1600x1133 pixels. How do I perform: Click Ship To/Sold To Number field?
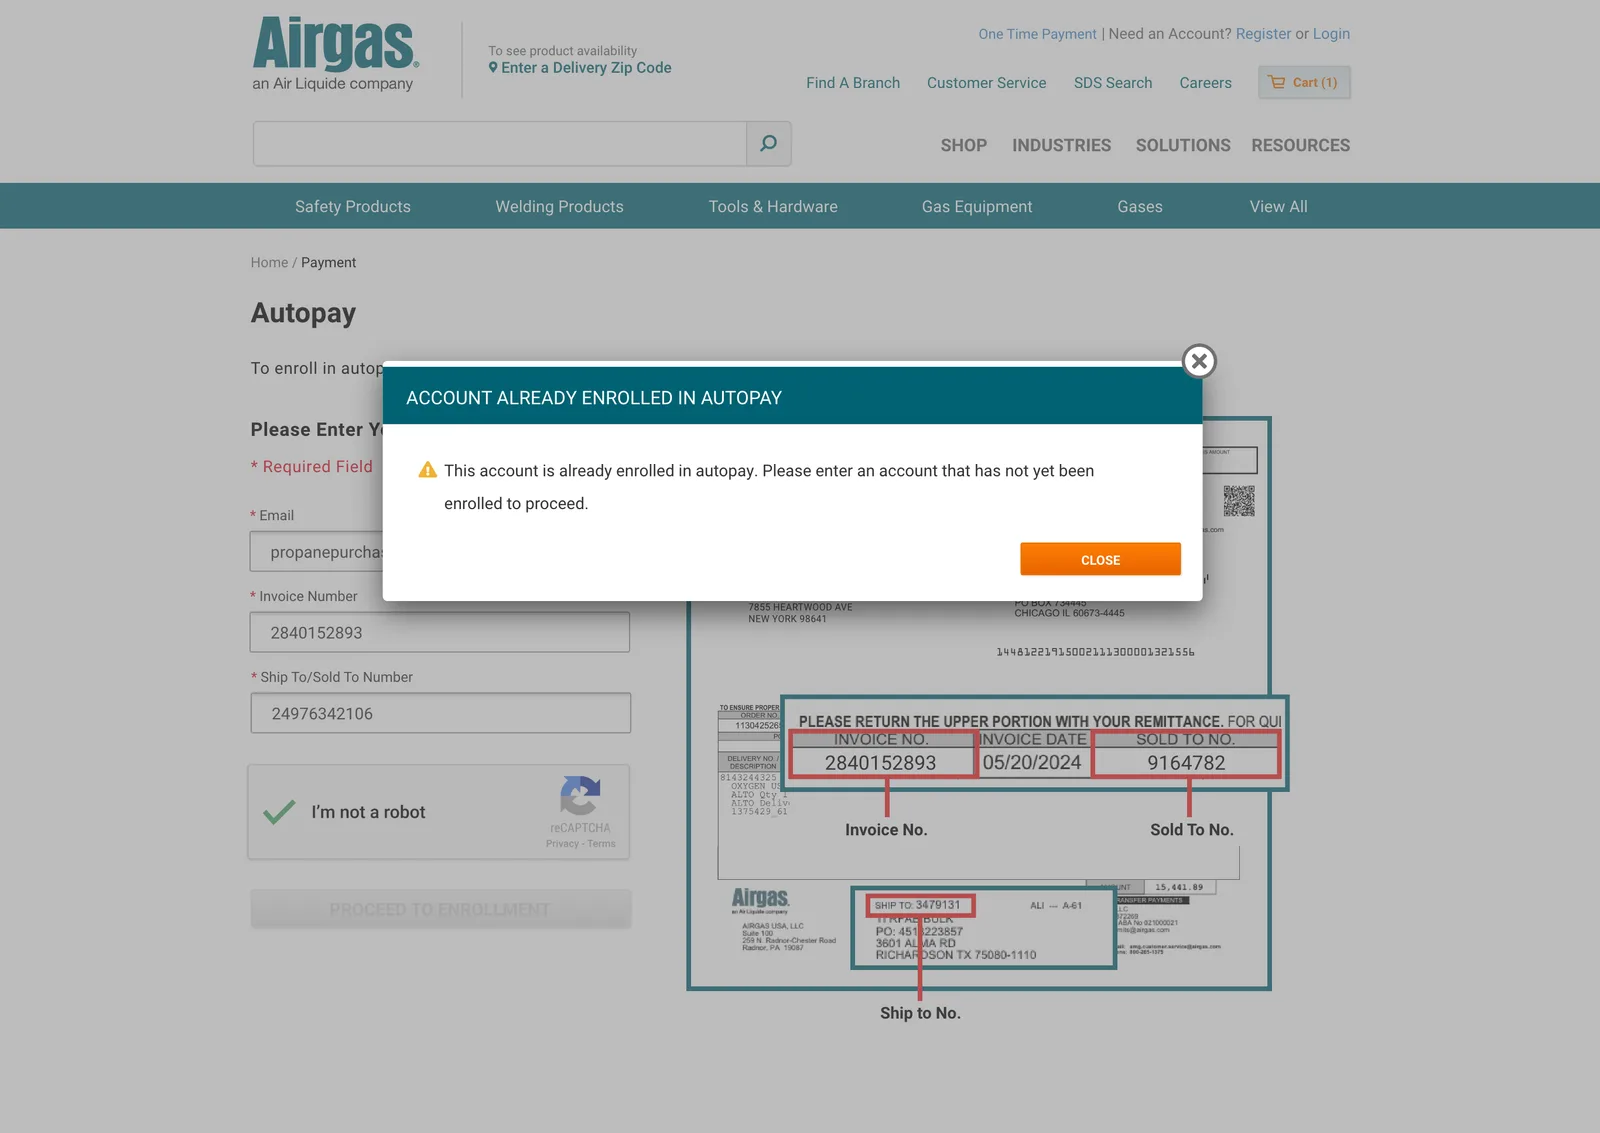(x=440, y=713)
